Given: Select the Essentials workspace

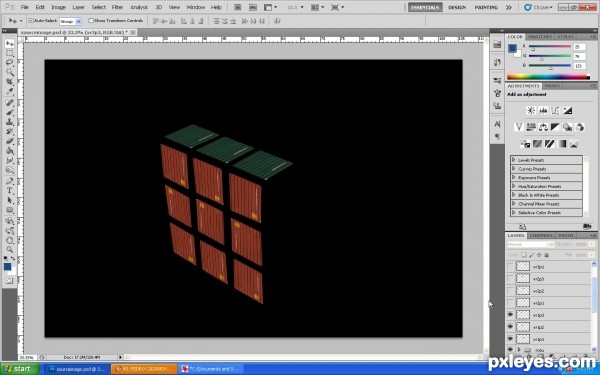Looking at the screenshot, I should click(425, 7).
